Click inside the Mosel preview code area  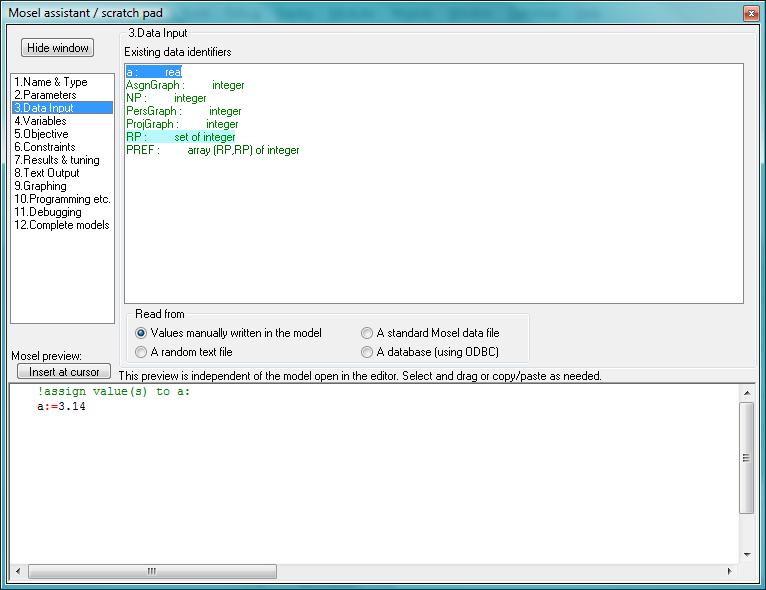(380, 480)
